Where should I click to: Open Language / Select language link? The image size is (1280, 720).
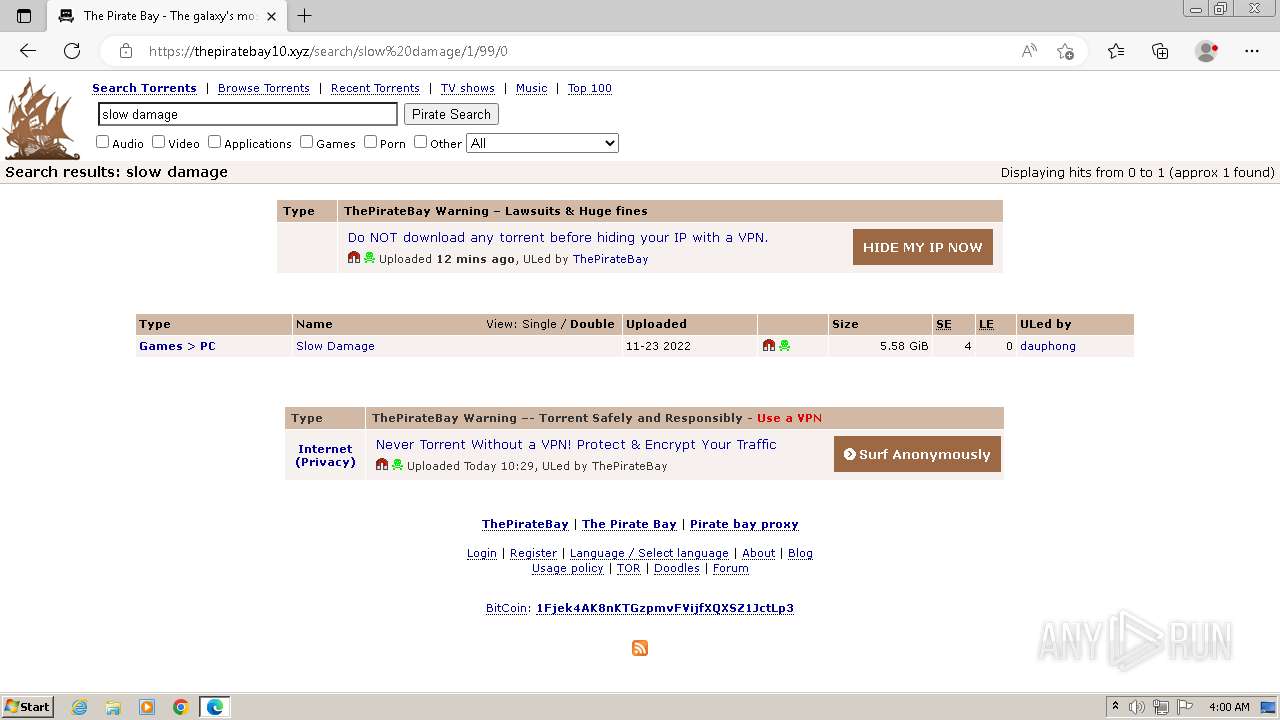[649, 553]
